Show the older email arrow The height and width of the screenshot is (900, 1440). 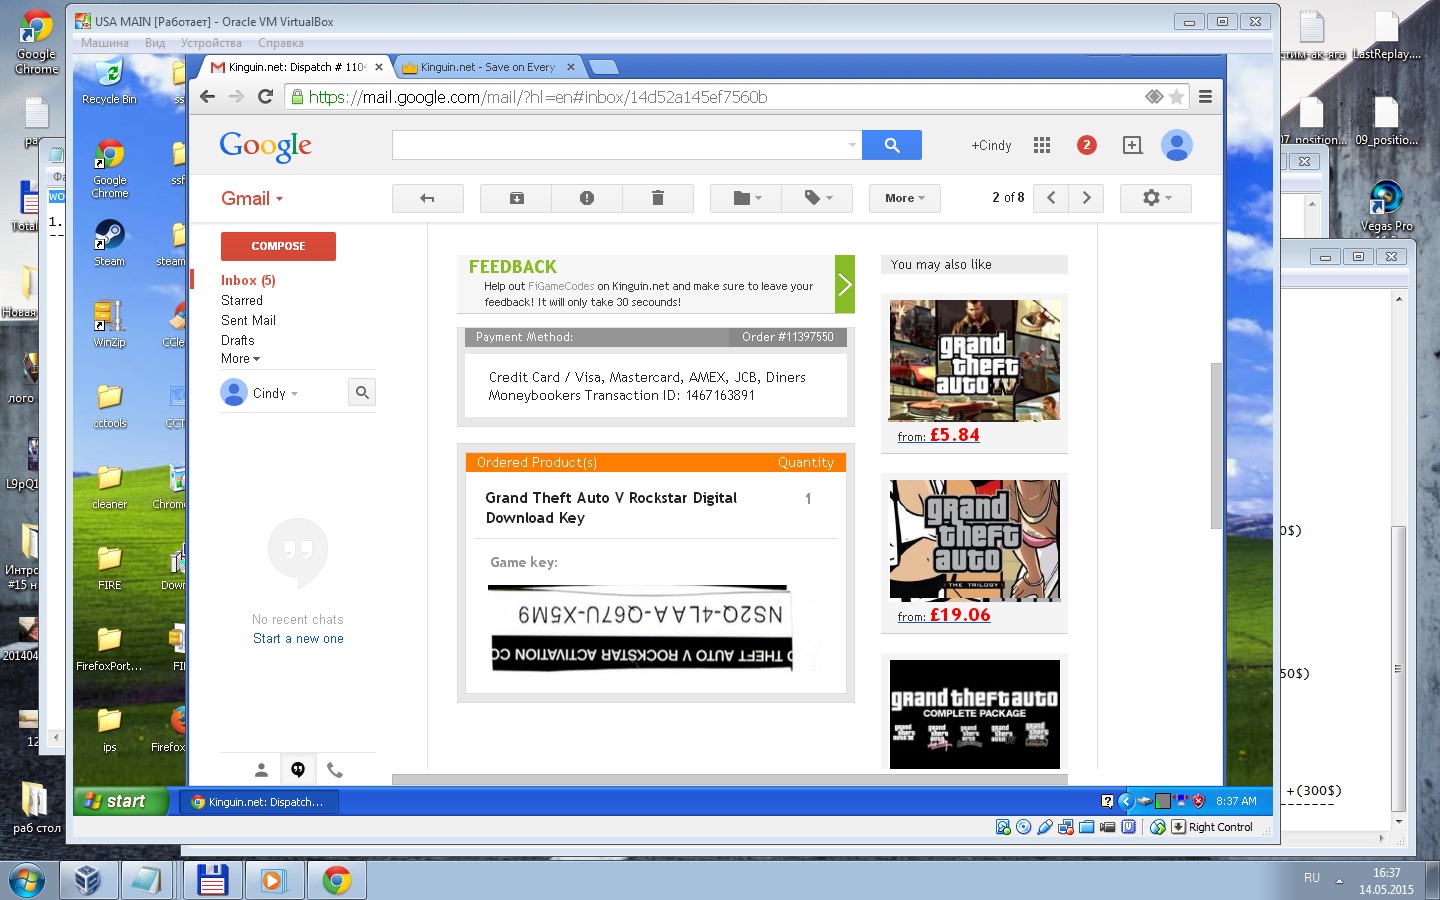coord(1086,198)
